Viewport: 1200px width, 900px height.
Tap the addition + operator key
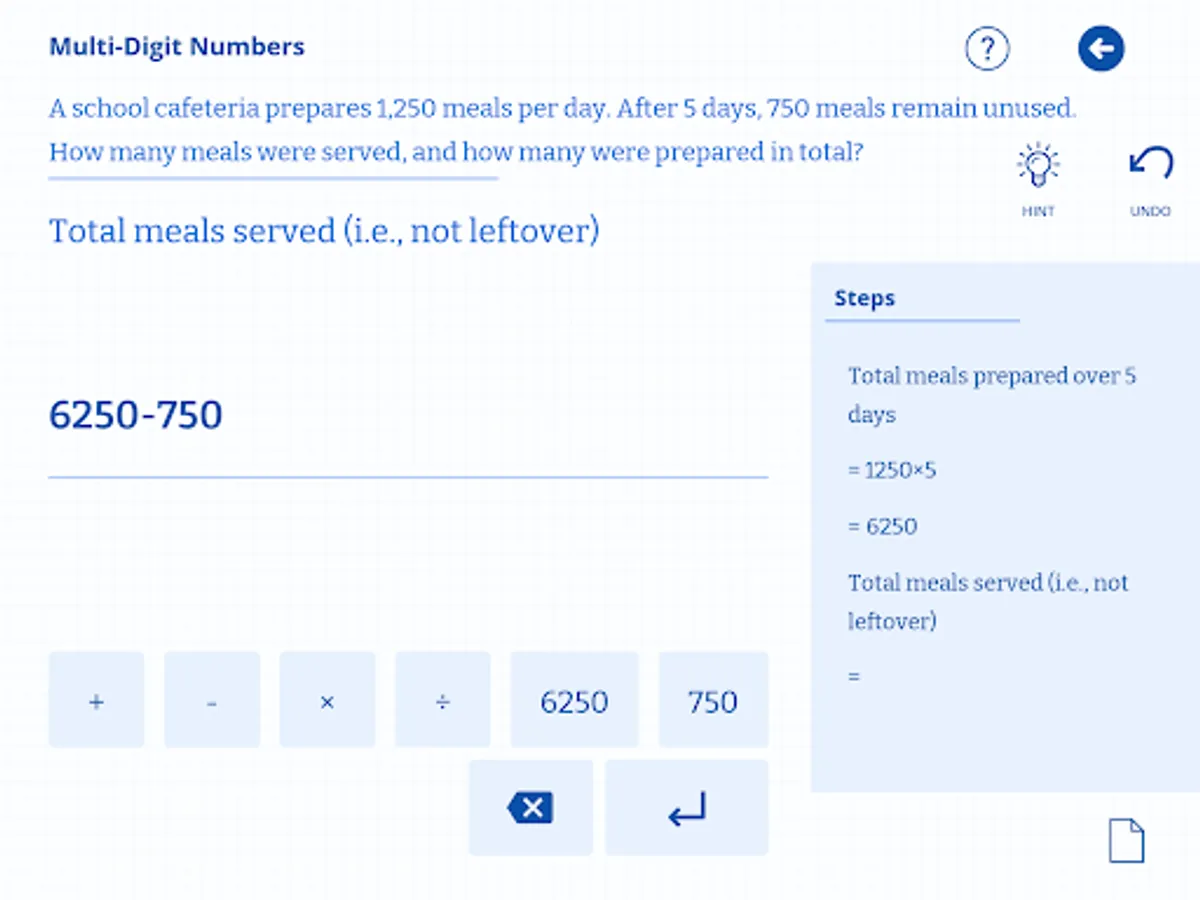(96, 700)
